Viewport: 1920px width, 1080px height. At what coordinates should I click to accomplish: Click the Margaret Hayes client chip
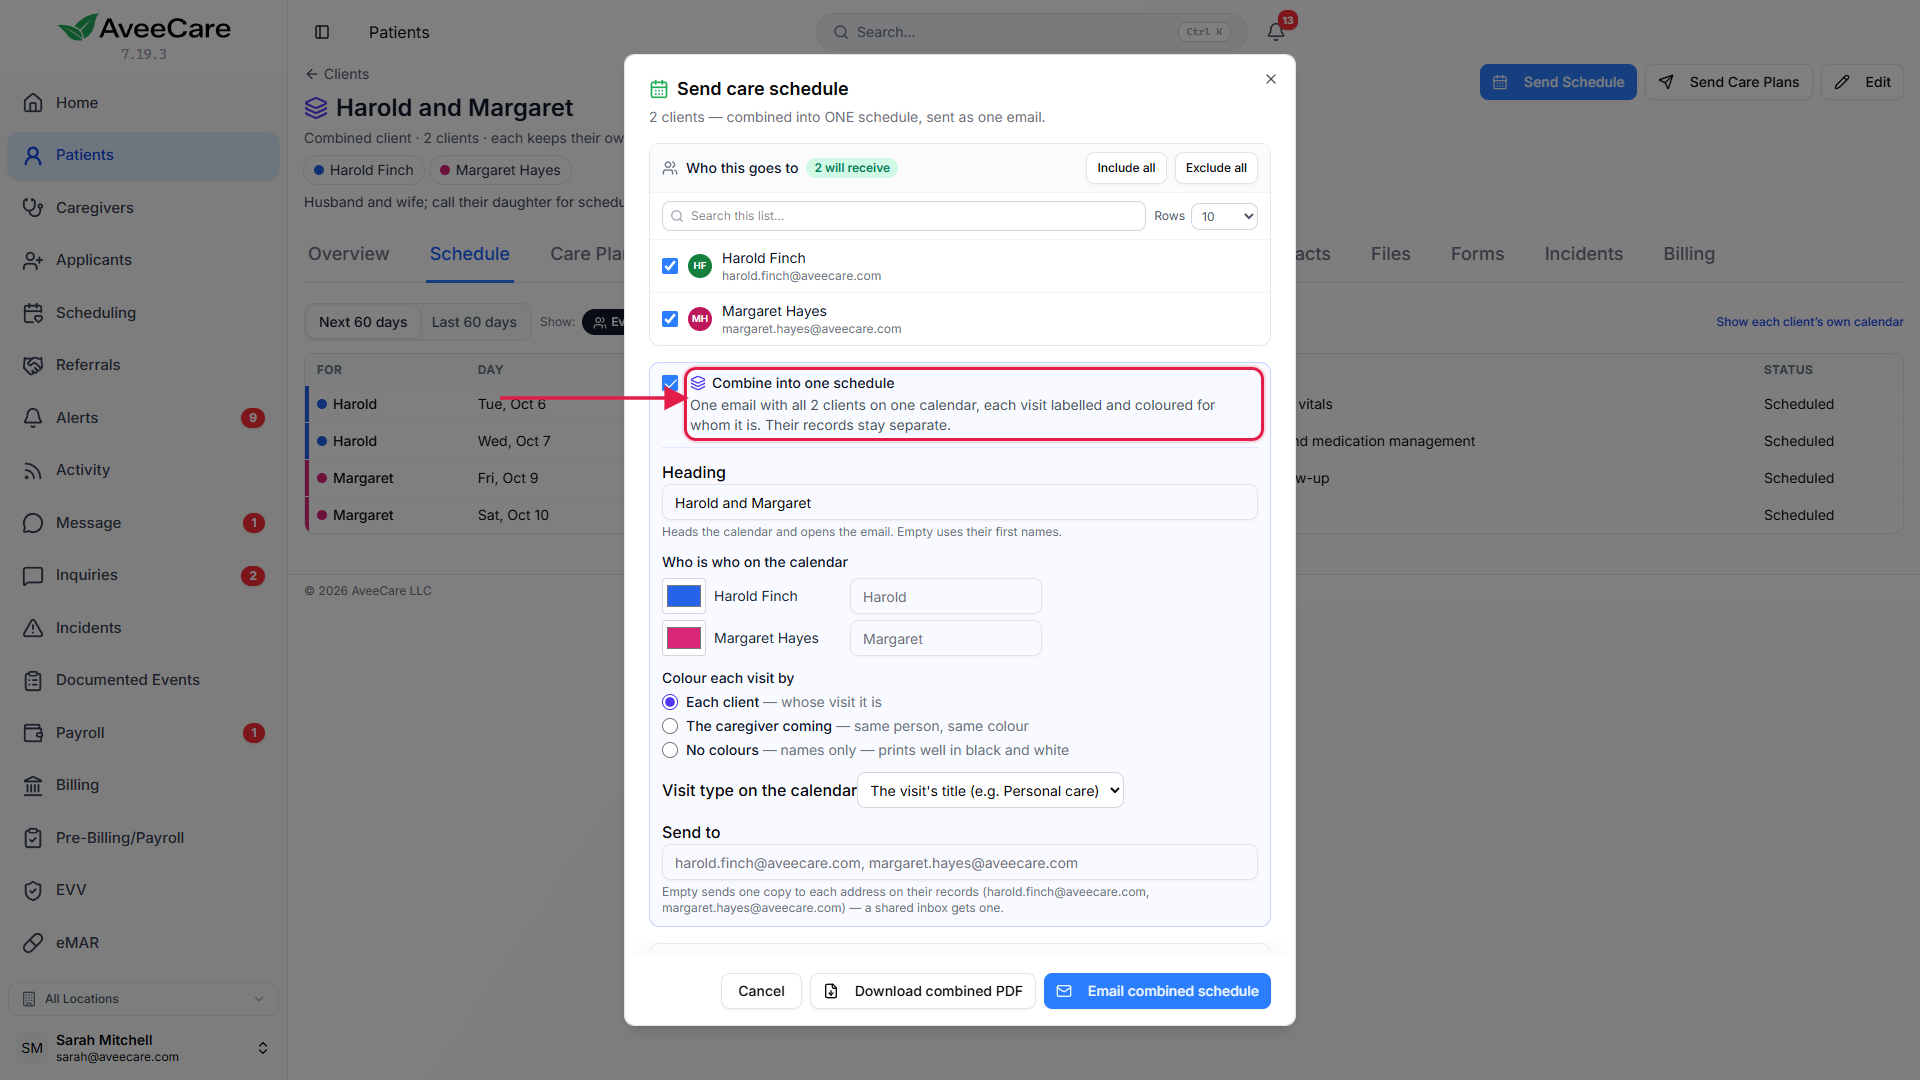(x=500, y=170)
